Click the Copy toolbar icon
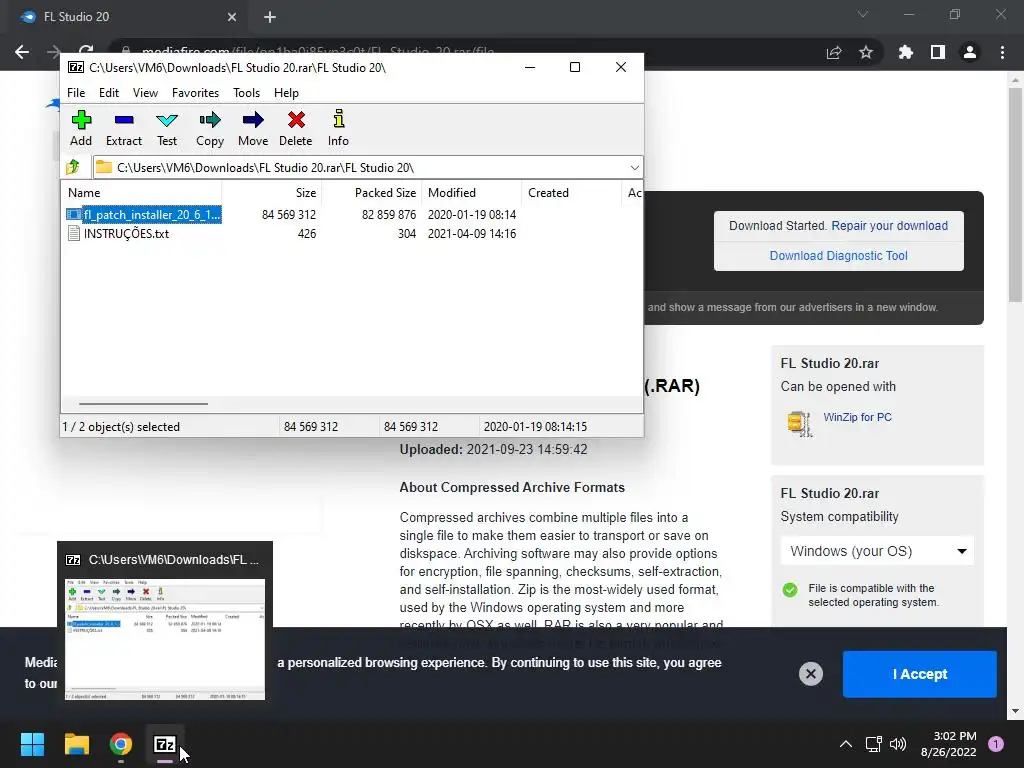This screenshot has height=768, width=1024. tap(210, 128)
